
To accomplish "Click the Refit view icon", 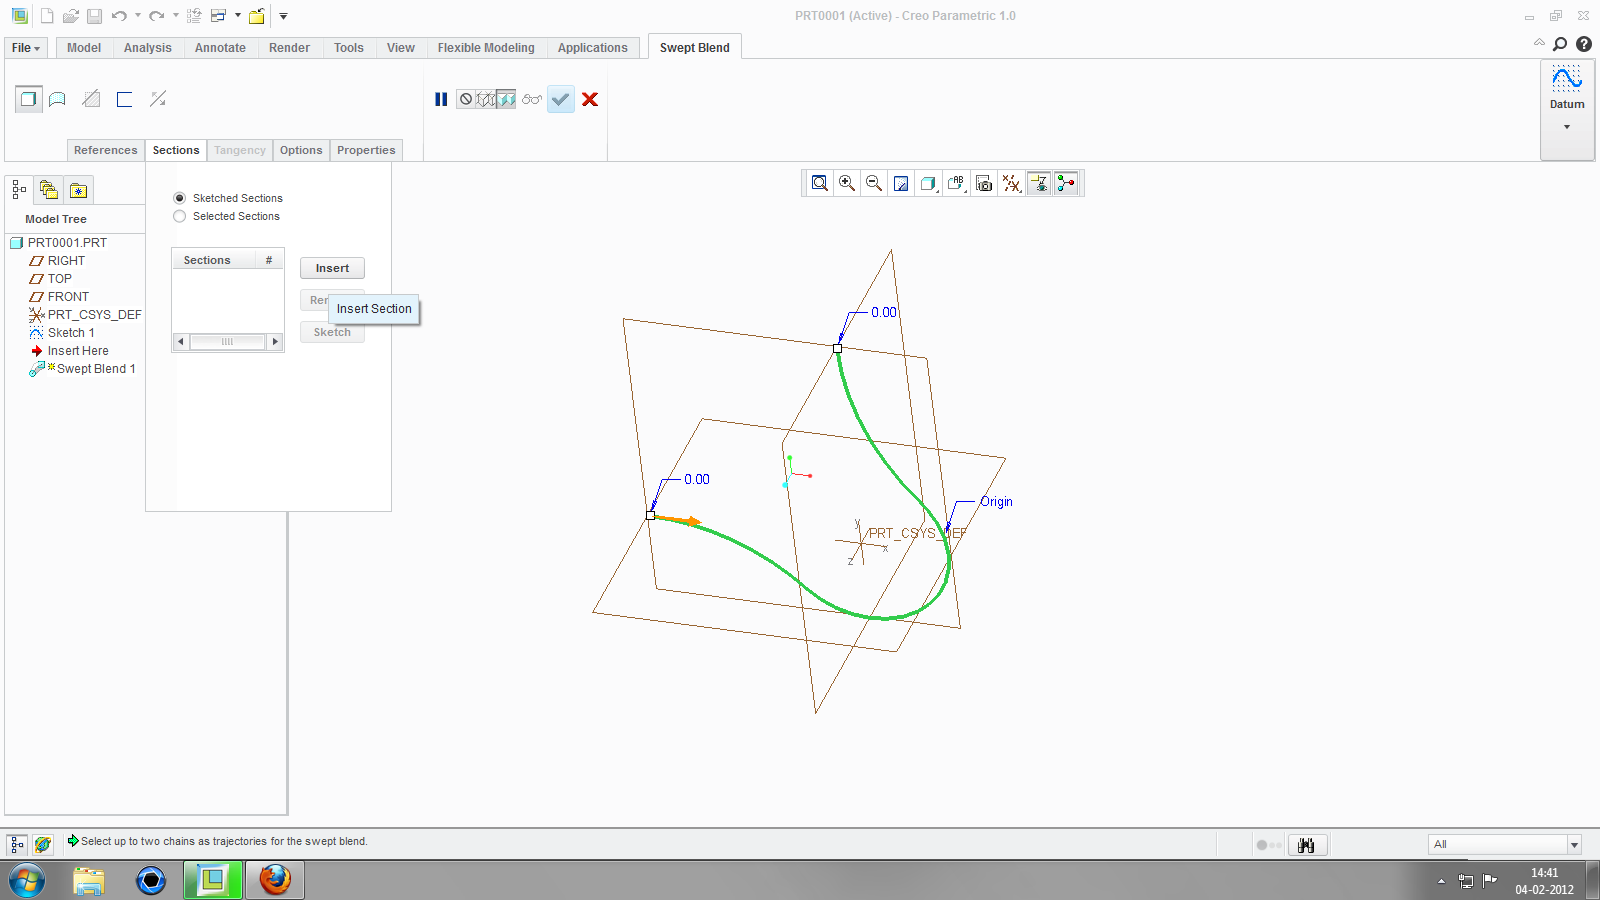I will tap(820, 183).
